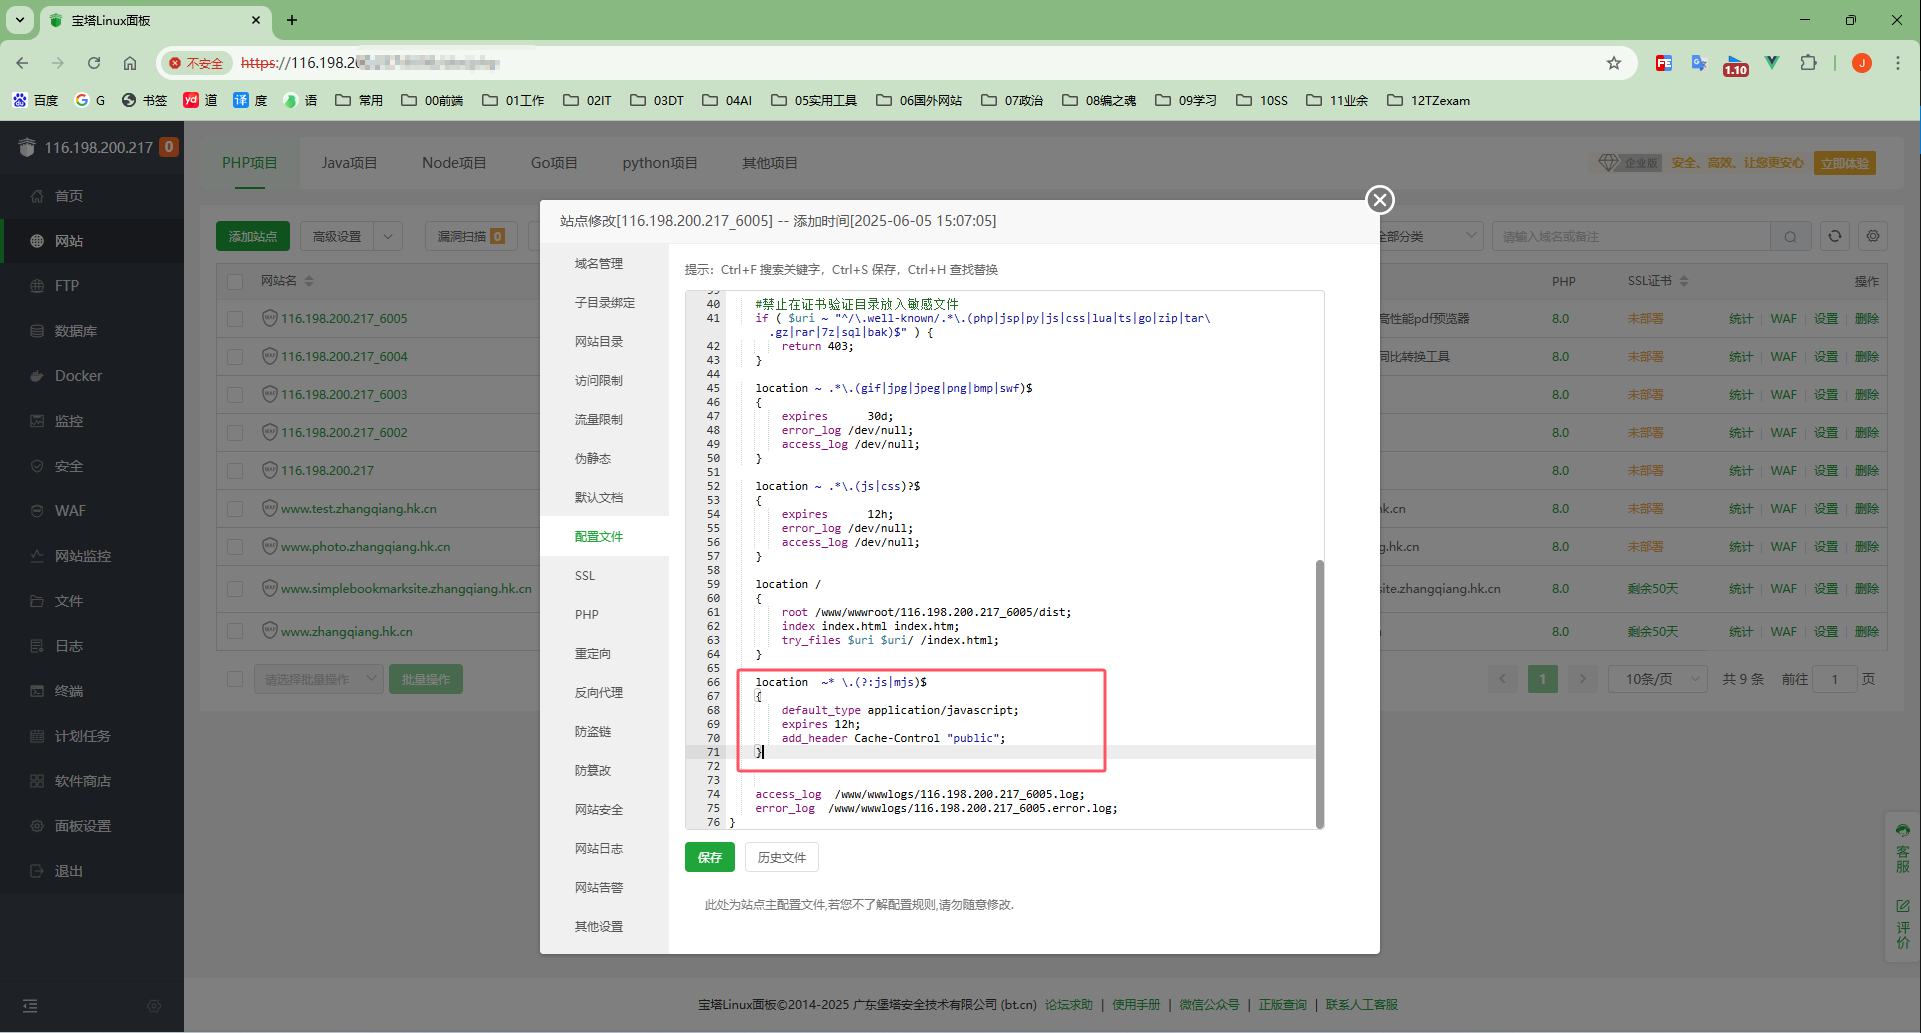
Task: Expand 高级设置 dropdown arrow
Action: pyautogui.click(x=388, y=236)
